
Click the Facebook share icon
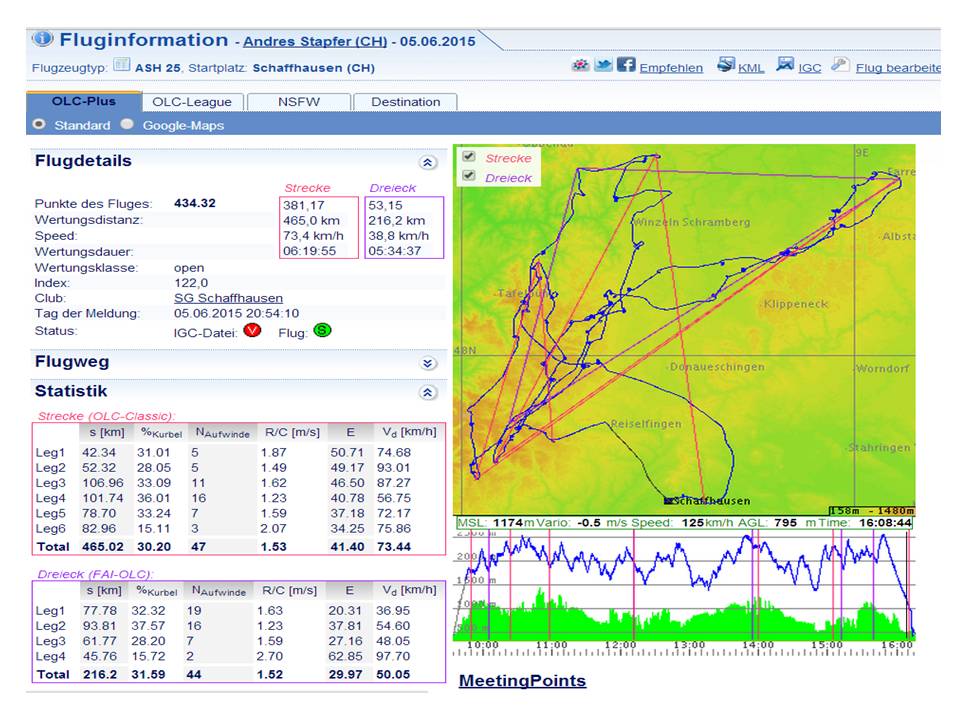coord(626,66)
